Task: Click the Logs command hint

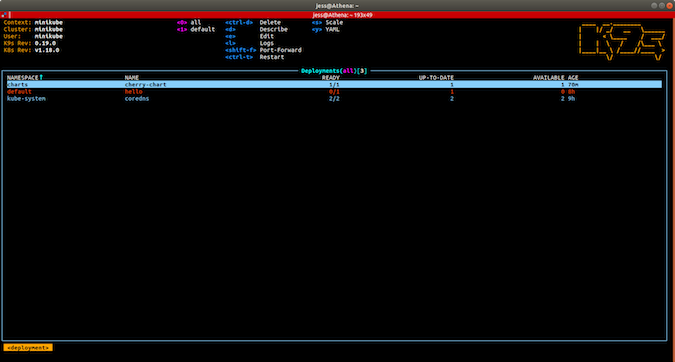Action: click(266, 43)
